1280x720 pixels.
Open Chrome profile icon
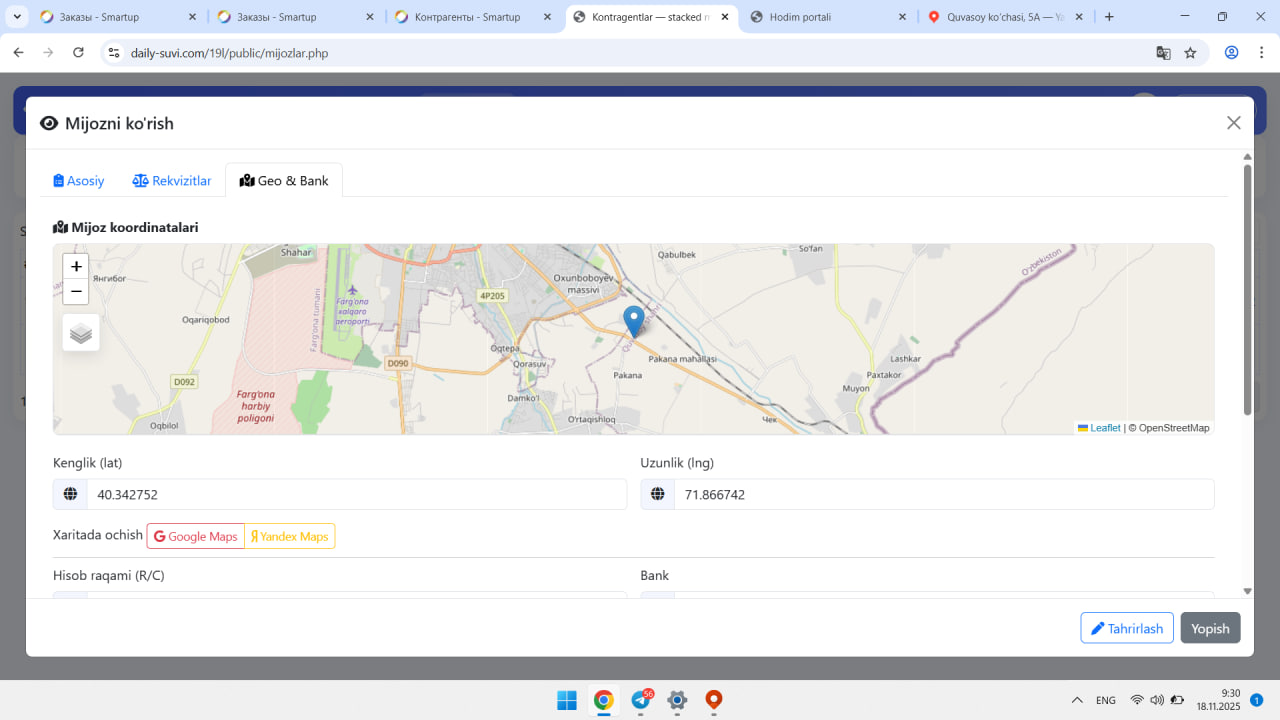click(1231, 53)
